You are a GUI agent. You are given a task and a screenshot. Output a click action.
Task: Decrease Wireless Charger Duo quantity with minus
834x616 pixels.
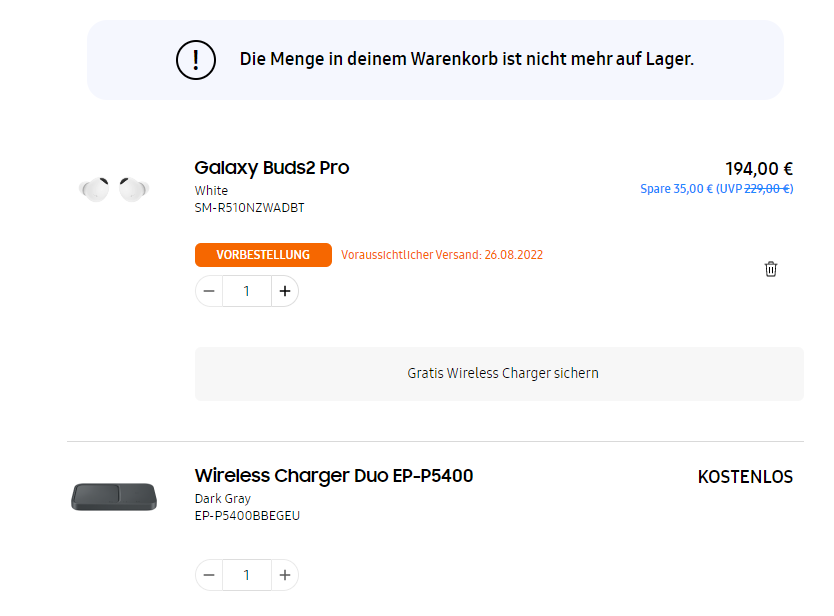pyautogui.click(x=209, y=575)
